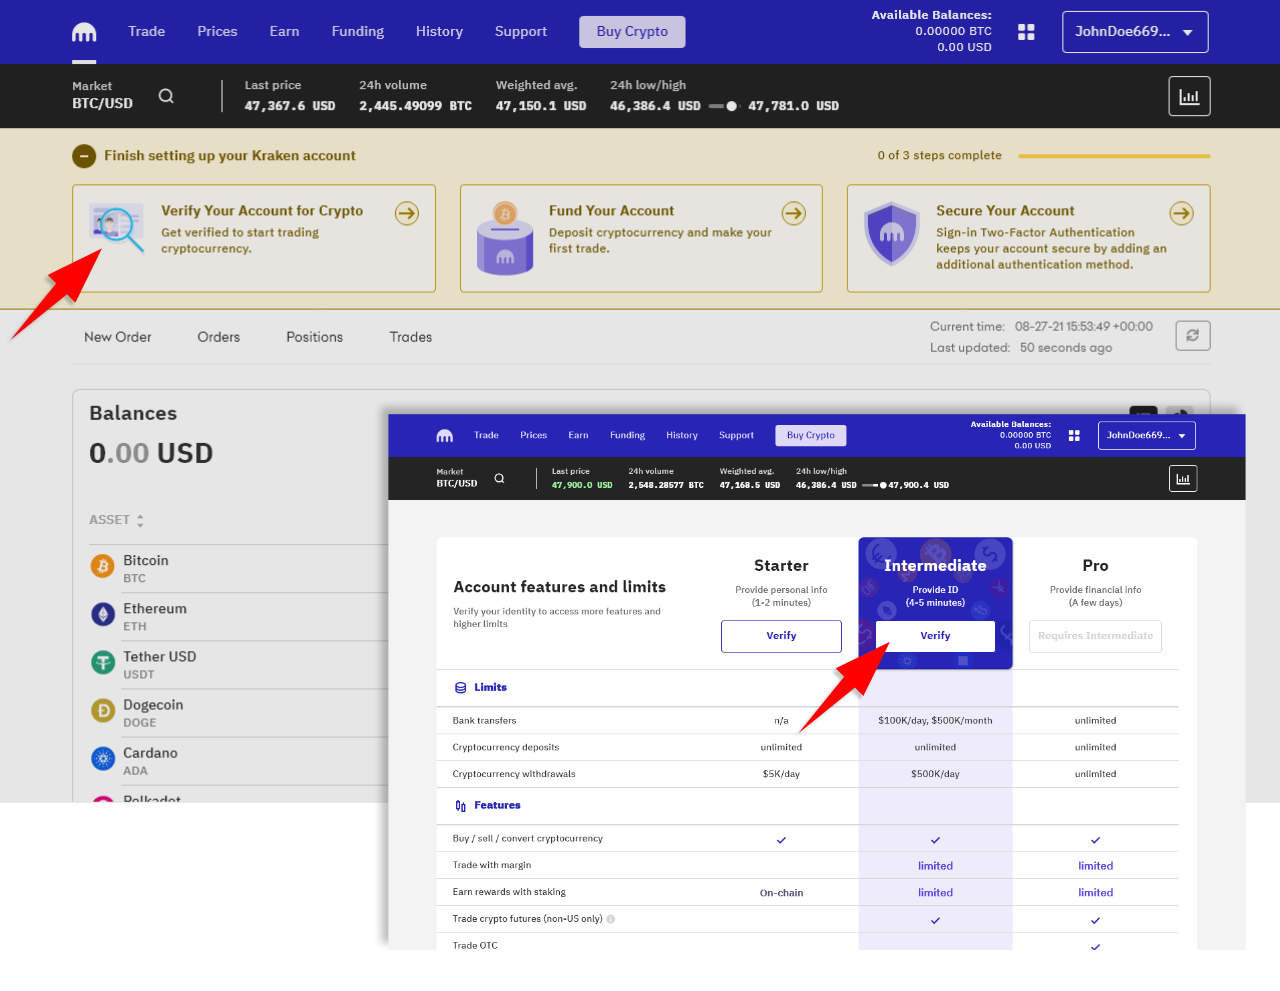
Task: Open chart icon button in overlay window
Action: point(1183,479)
